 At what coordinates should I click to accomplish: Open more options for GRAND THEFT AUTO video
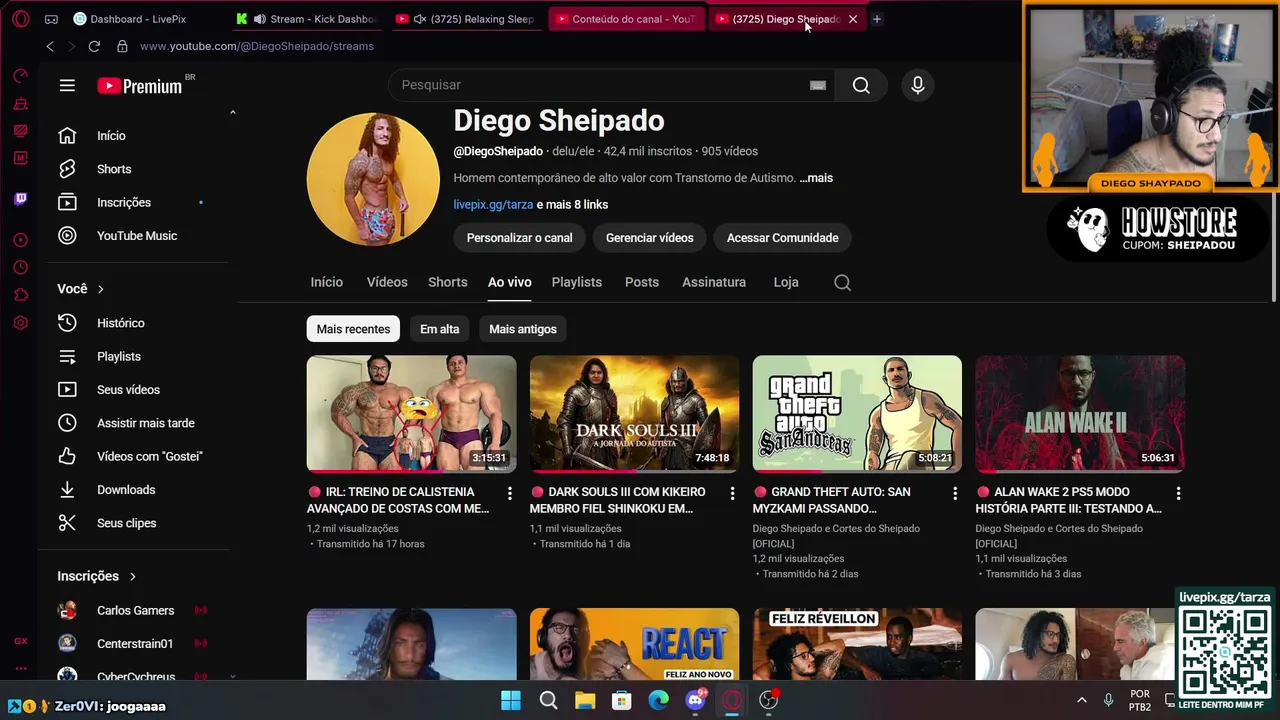(x=955, y=493)
